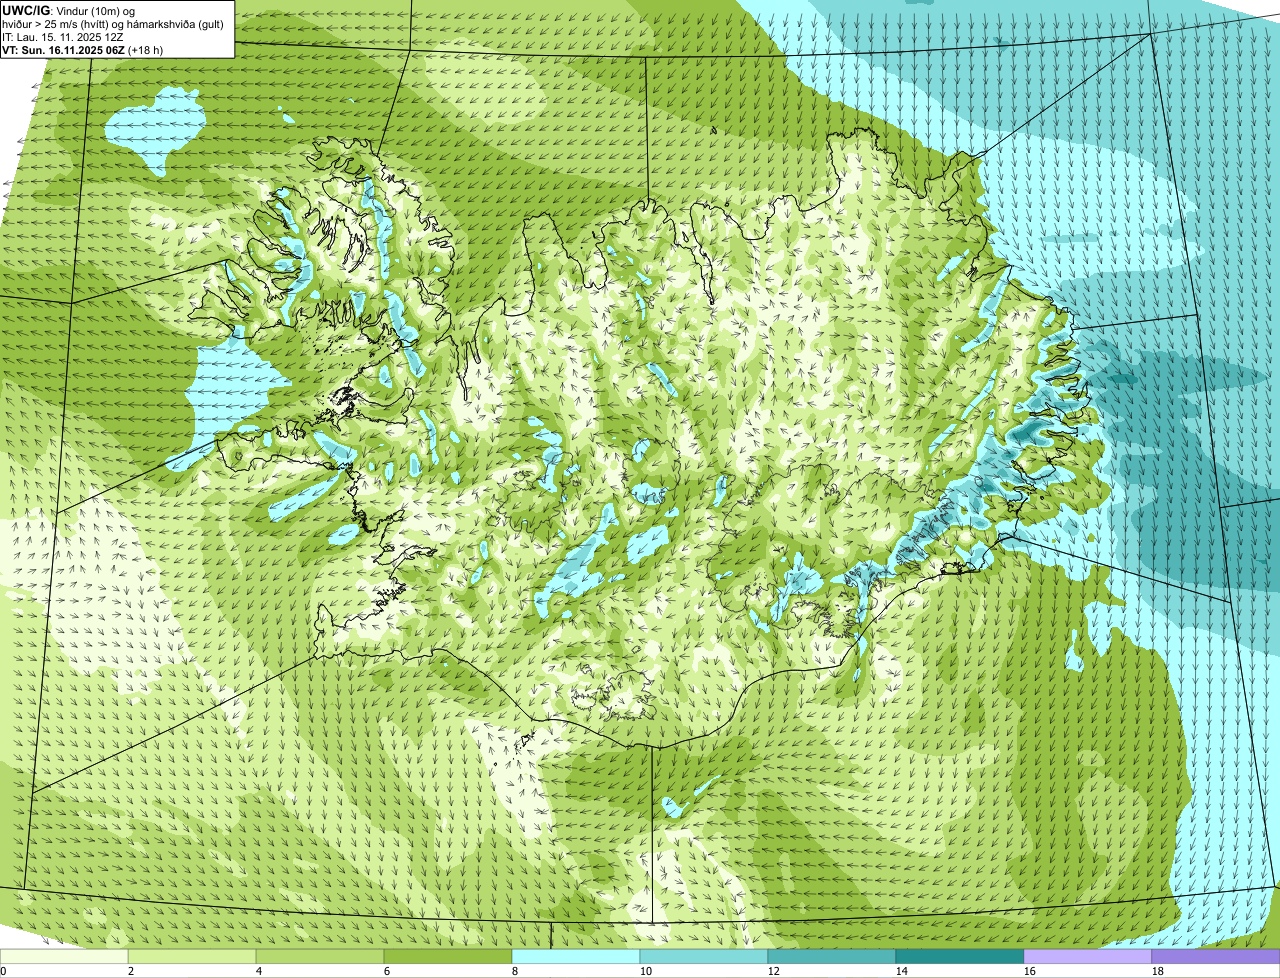Click the legend scale label "0"
The height and width of the screenshot is (978, 1280).
coord(3,971)
